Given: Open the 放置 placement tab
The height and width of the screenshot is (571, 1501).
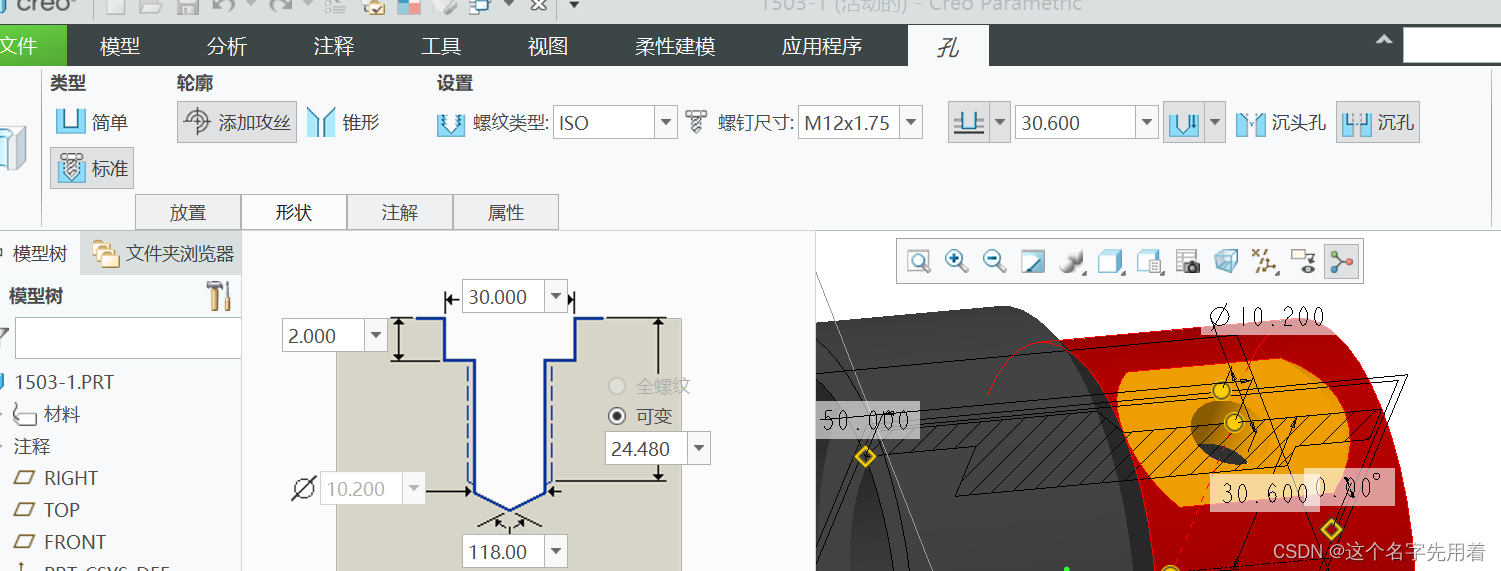Looking at the screenshot, I should tap(188, 212).
